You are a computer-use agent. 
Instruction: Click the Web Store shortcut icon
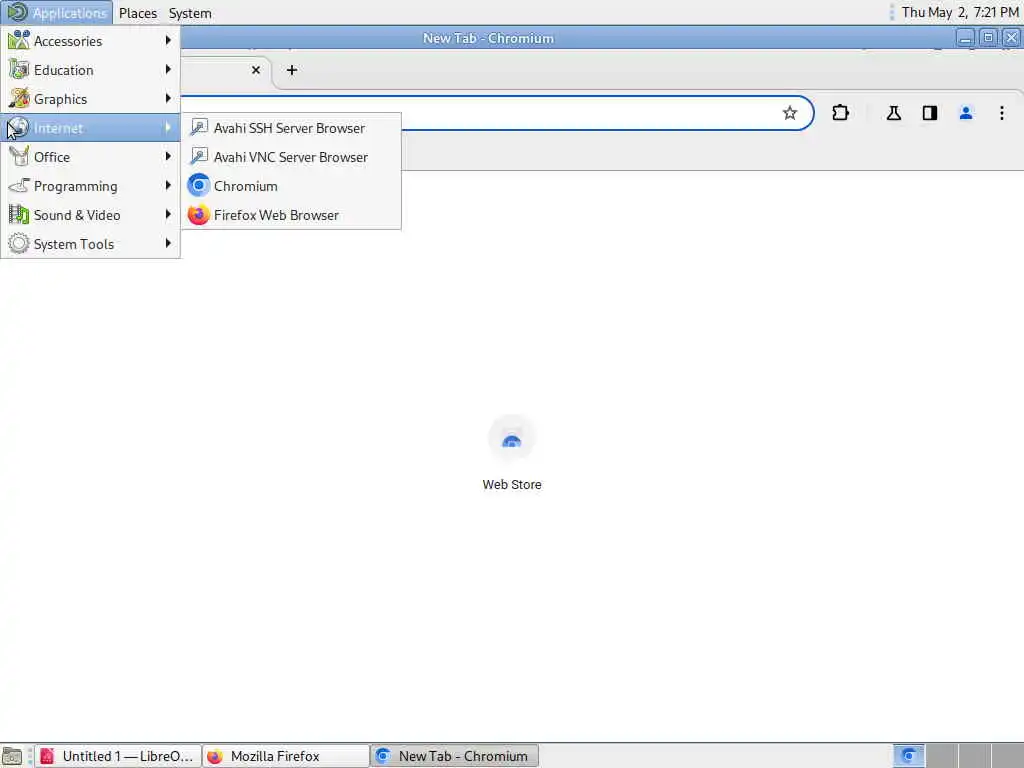(511, 440)
